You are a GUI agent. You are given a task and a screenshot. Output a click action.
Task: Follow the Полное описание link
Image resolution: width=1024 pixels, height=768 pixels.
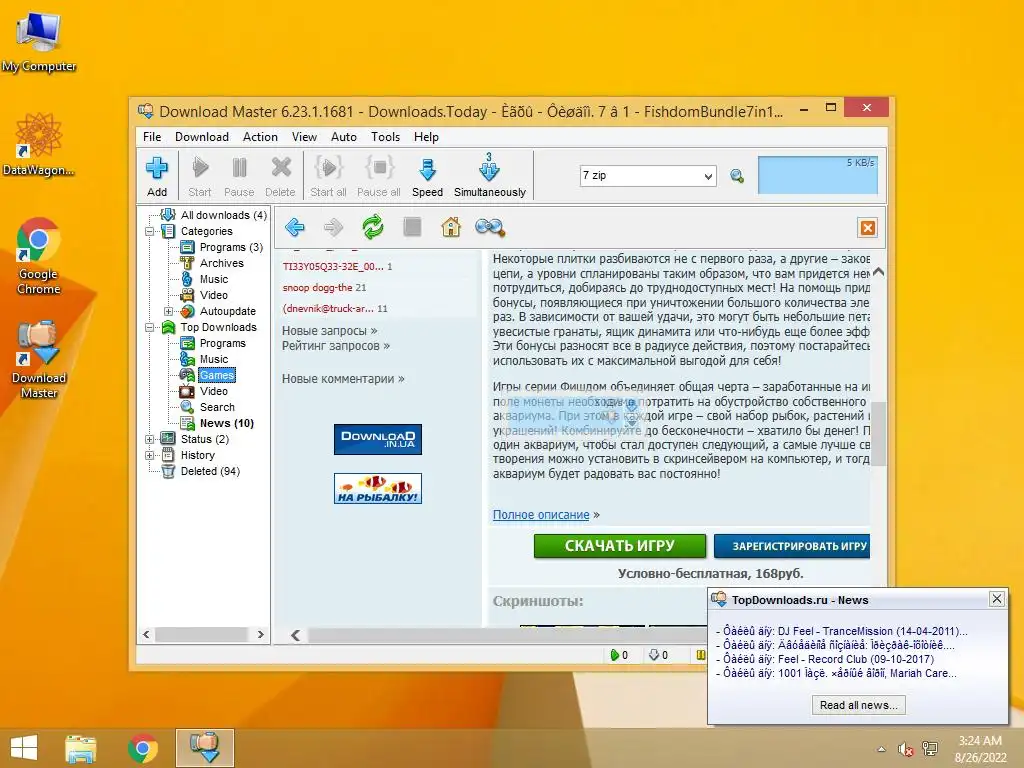pyautogui.click(x=541, y=515)
